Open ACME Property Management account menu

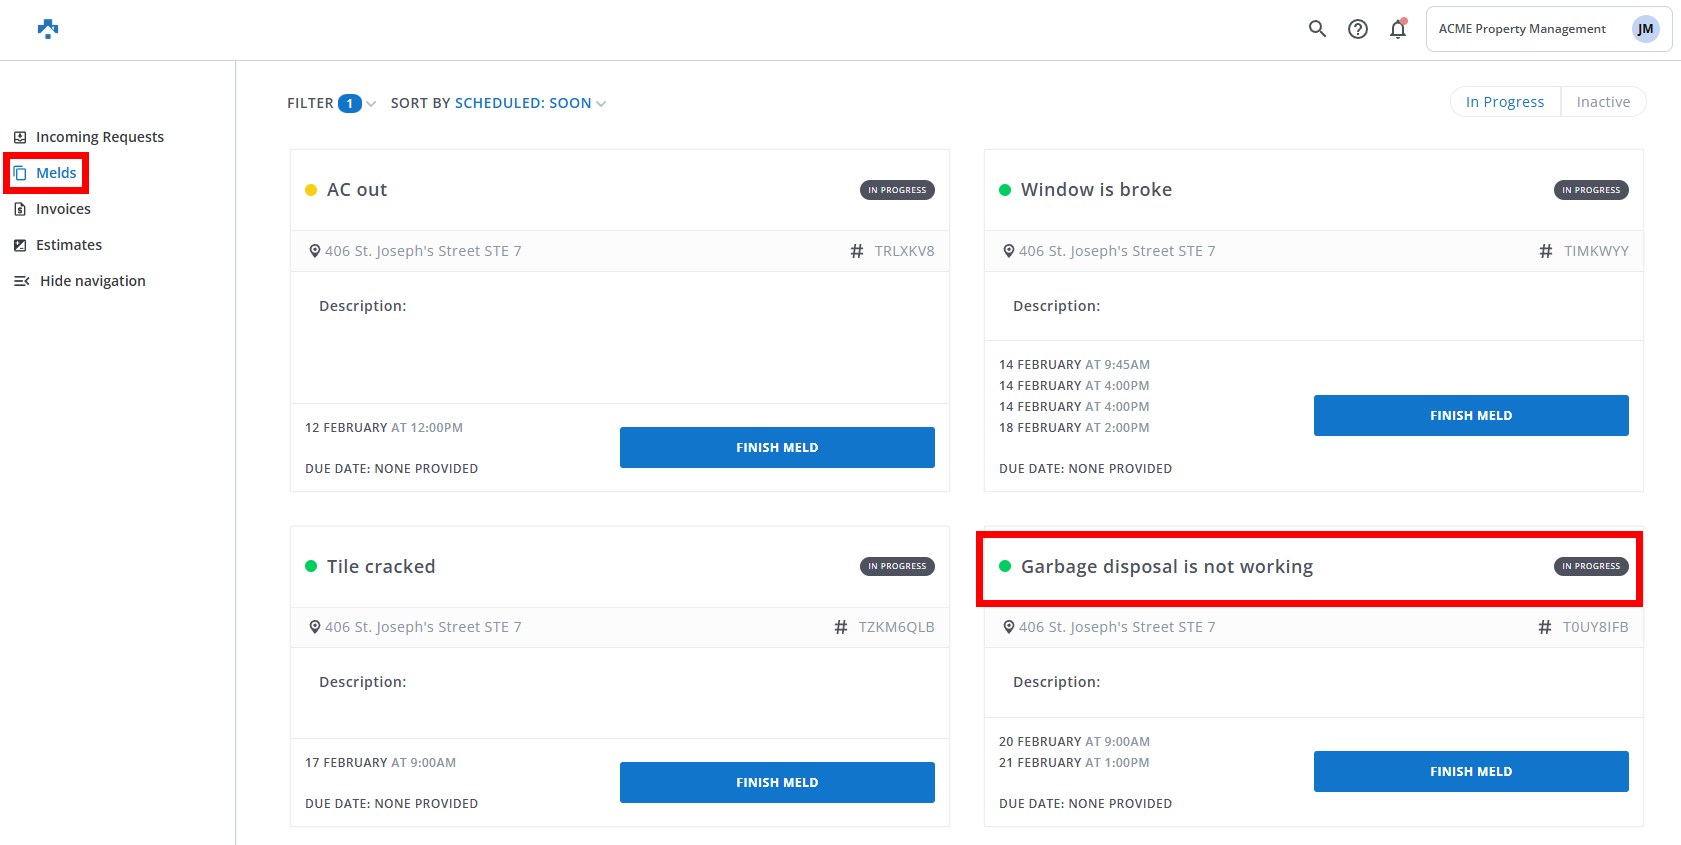pyautogui.click(x=1521, y=29)
